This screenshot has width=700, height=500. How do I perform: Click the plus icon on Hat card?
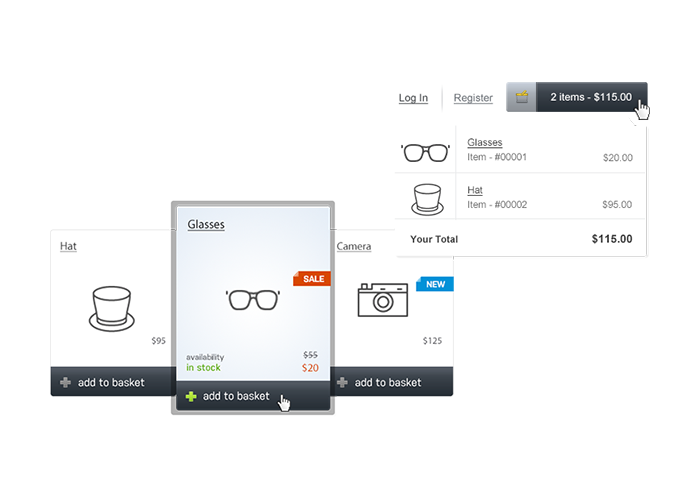pos(65,382)
